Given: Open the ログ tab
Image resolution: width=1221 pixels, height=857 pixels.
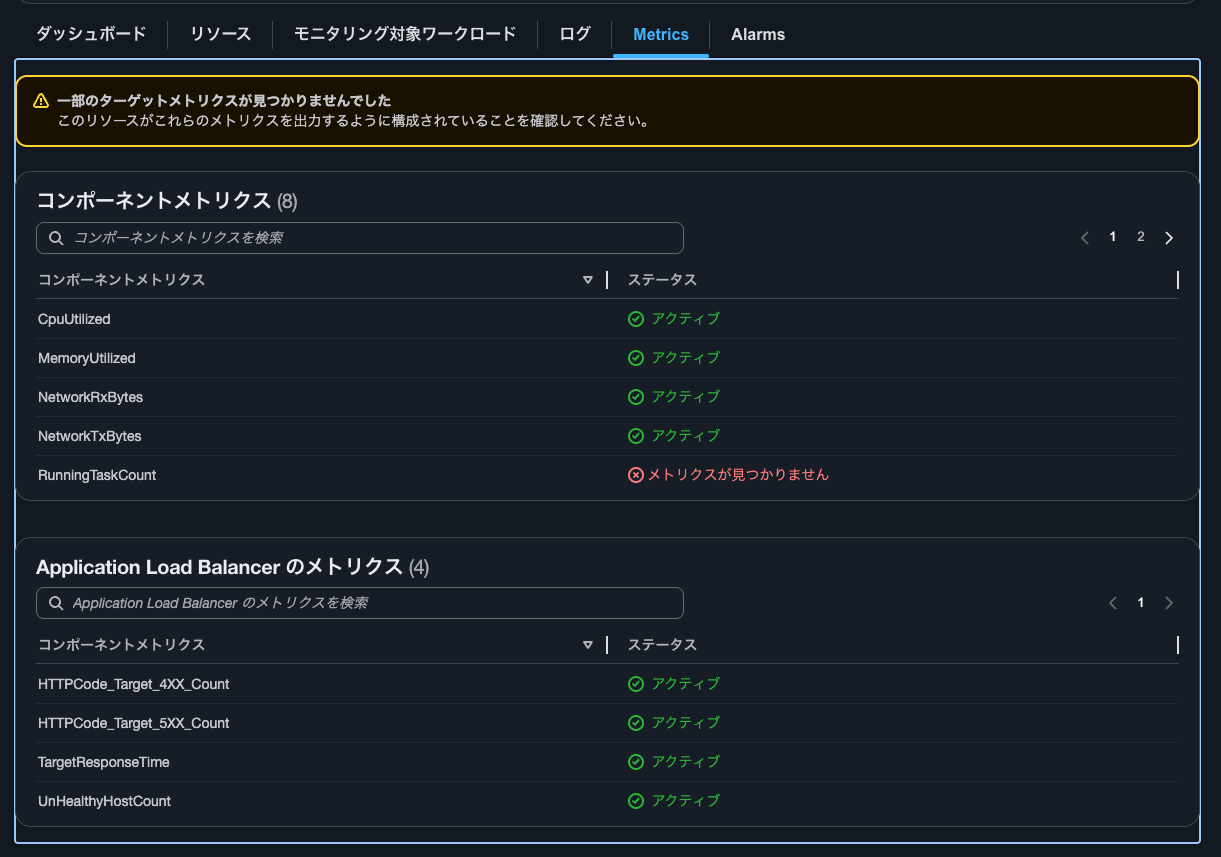Looking at the screenshot, I should tap(575, 34).
